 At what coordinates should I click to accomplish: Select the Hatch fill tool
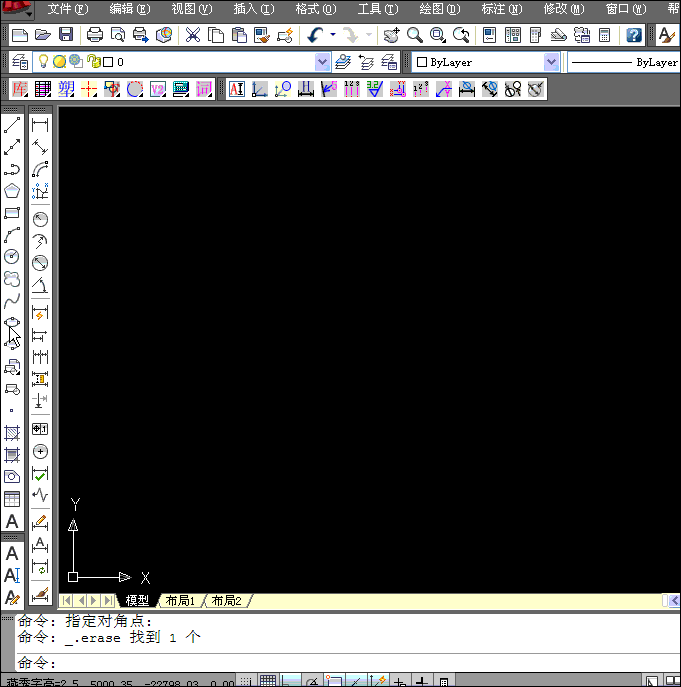coord(12,433)
